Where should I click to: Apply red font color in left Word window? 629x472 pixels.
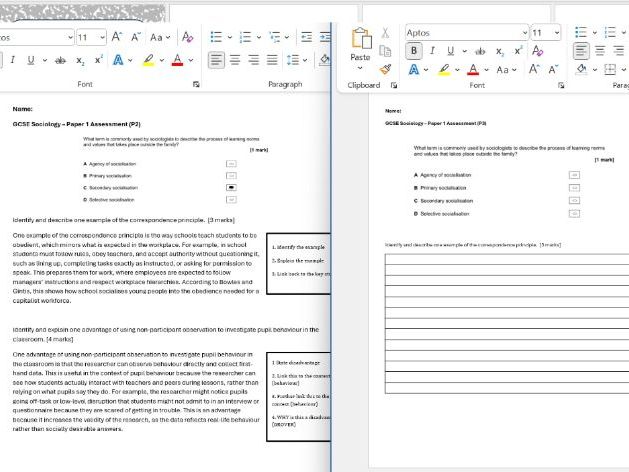click(177, 60)
